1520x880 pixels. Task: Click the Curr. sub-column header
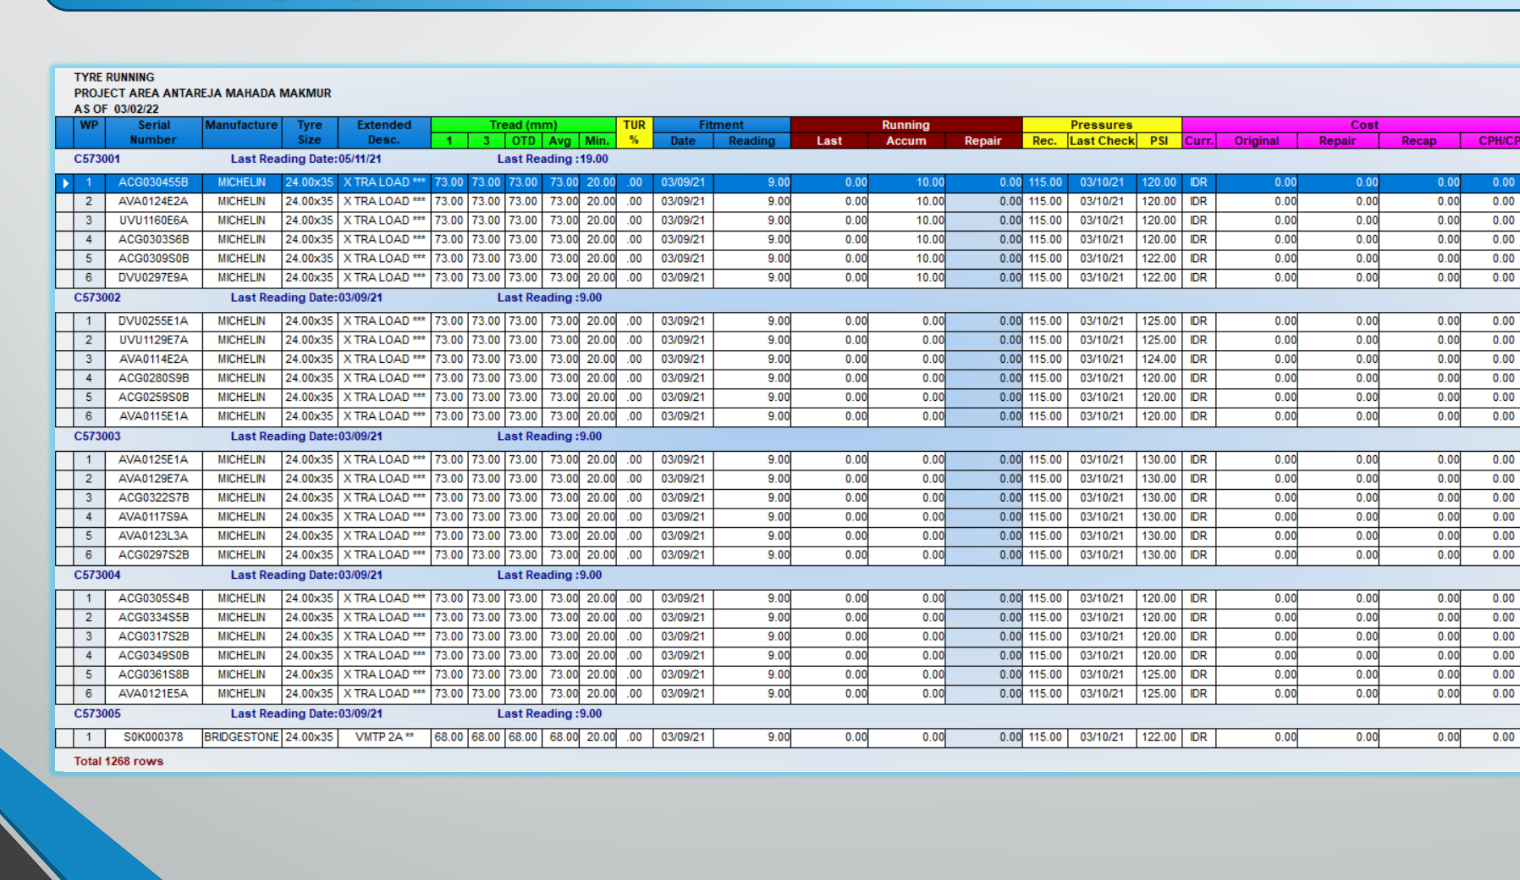pos(1198,141)
